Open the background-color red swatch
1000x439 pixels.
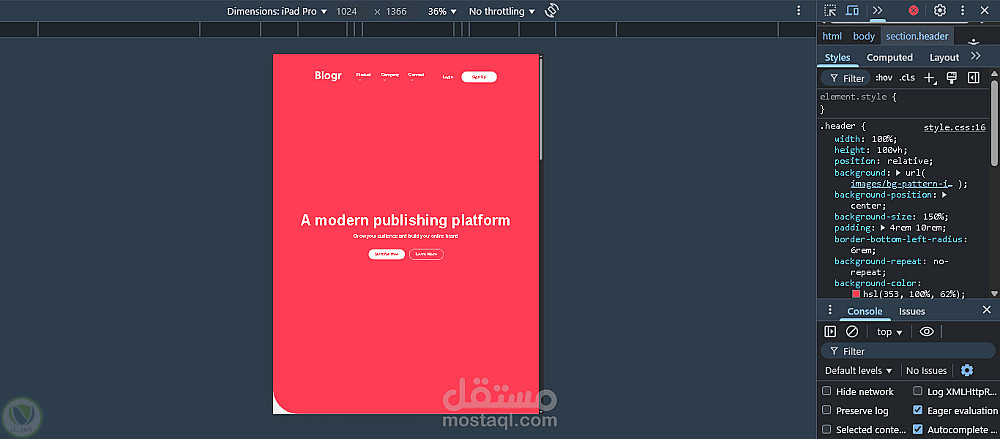click(856, 294)
